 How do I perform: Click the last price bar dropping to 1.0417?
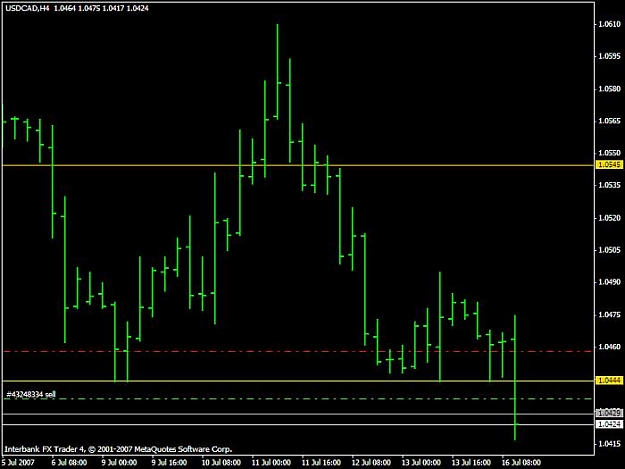(515, 377)
